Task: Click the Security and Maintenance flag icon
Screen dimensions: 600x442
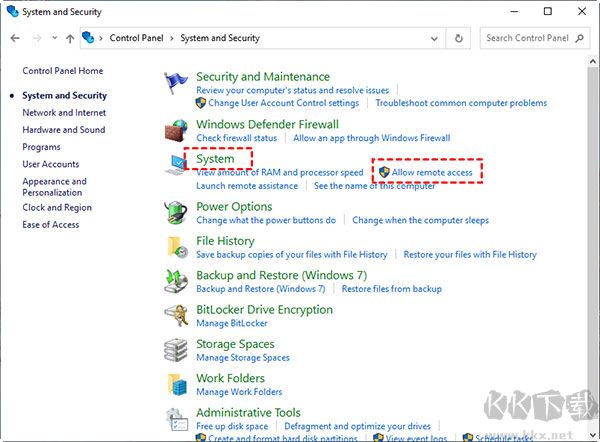Action: coord(177,83)
